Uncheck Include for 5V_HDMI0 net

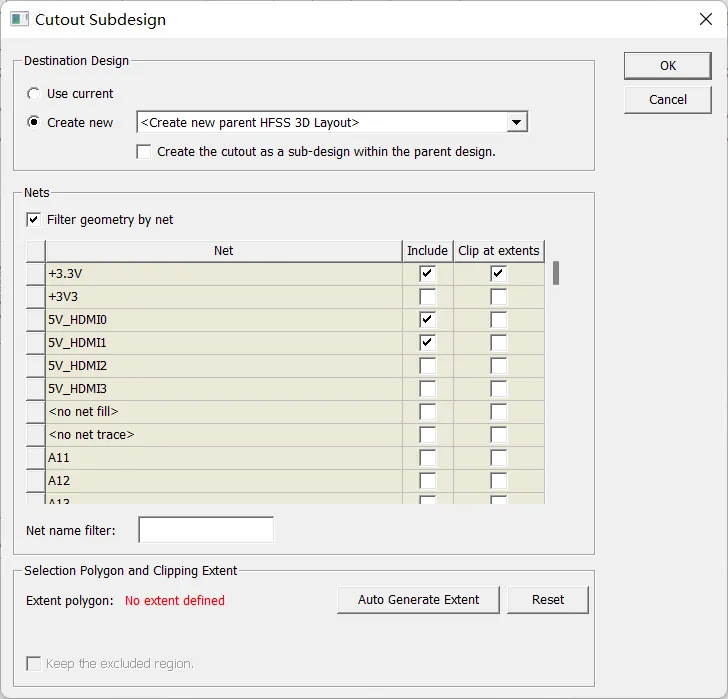pyautogui.click(x=427, y=319)
